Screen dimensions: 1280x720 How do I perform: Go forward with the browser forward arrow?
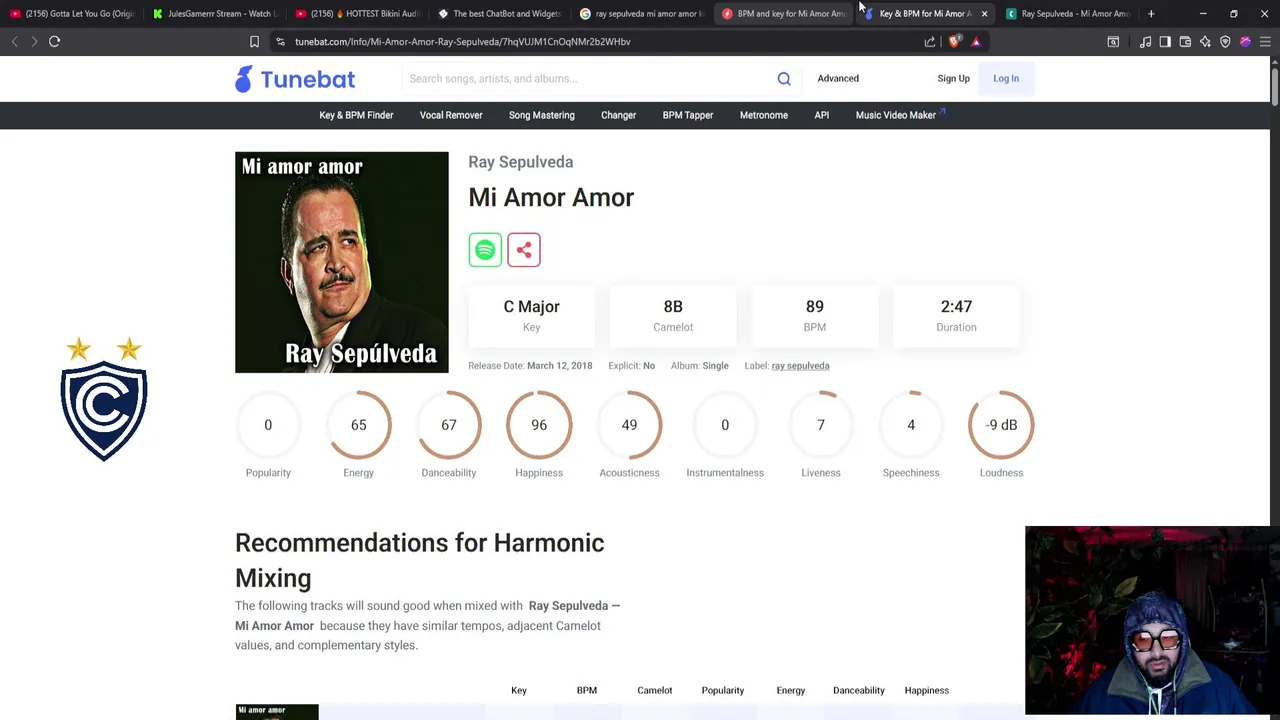(34, 42)
